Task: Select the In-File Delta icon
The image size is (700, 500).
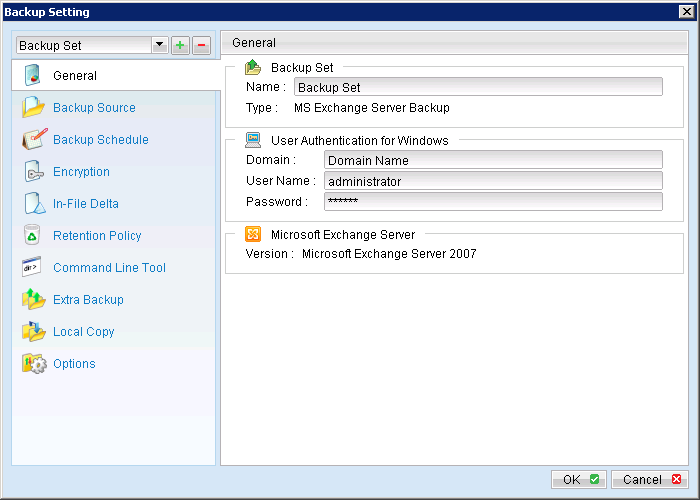Action: pos(34,204)
